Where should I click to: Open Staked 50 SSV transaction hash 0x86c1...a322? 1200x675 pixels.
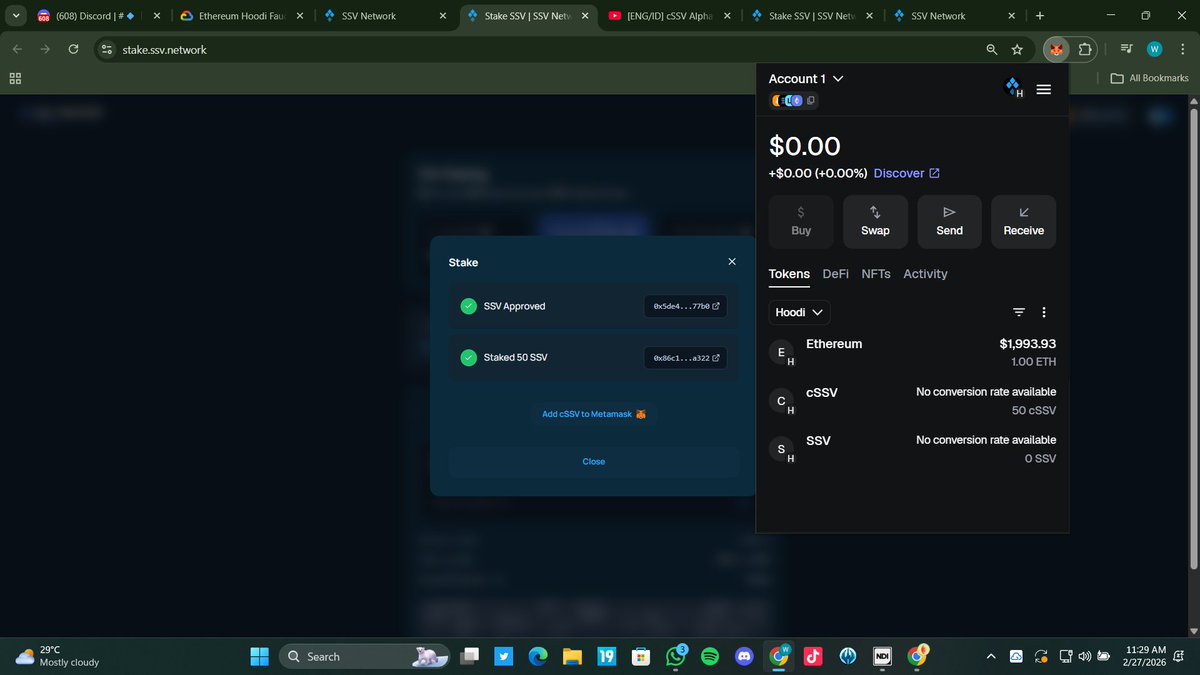coord(686,357)
